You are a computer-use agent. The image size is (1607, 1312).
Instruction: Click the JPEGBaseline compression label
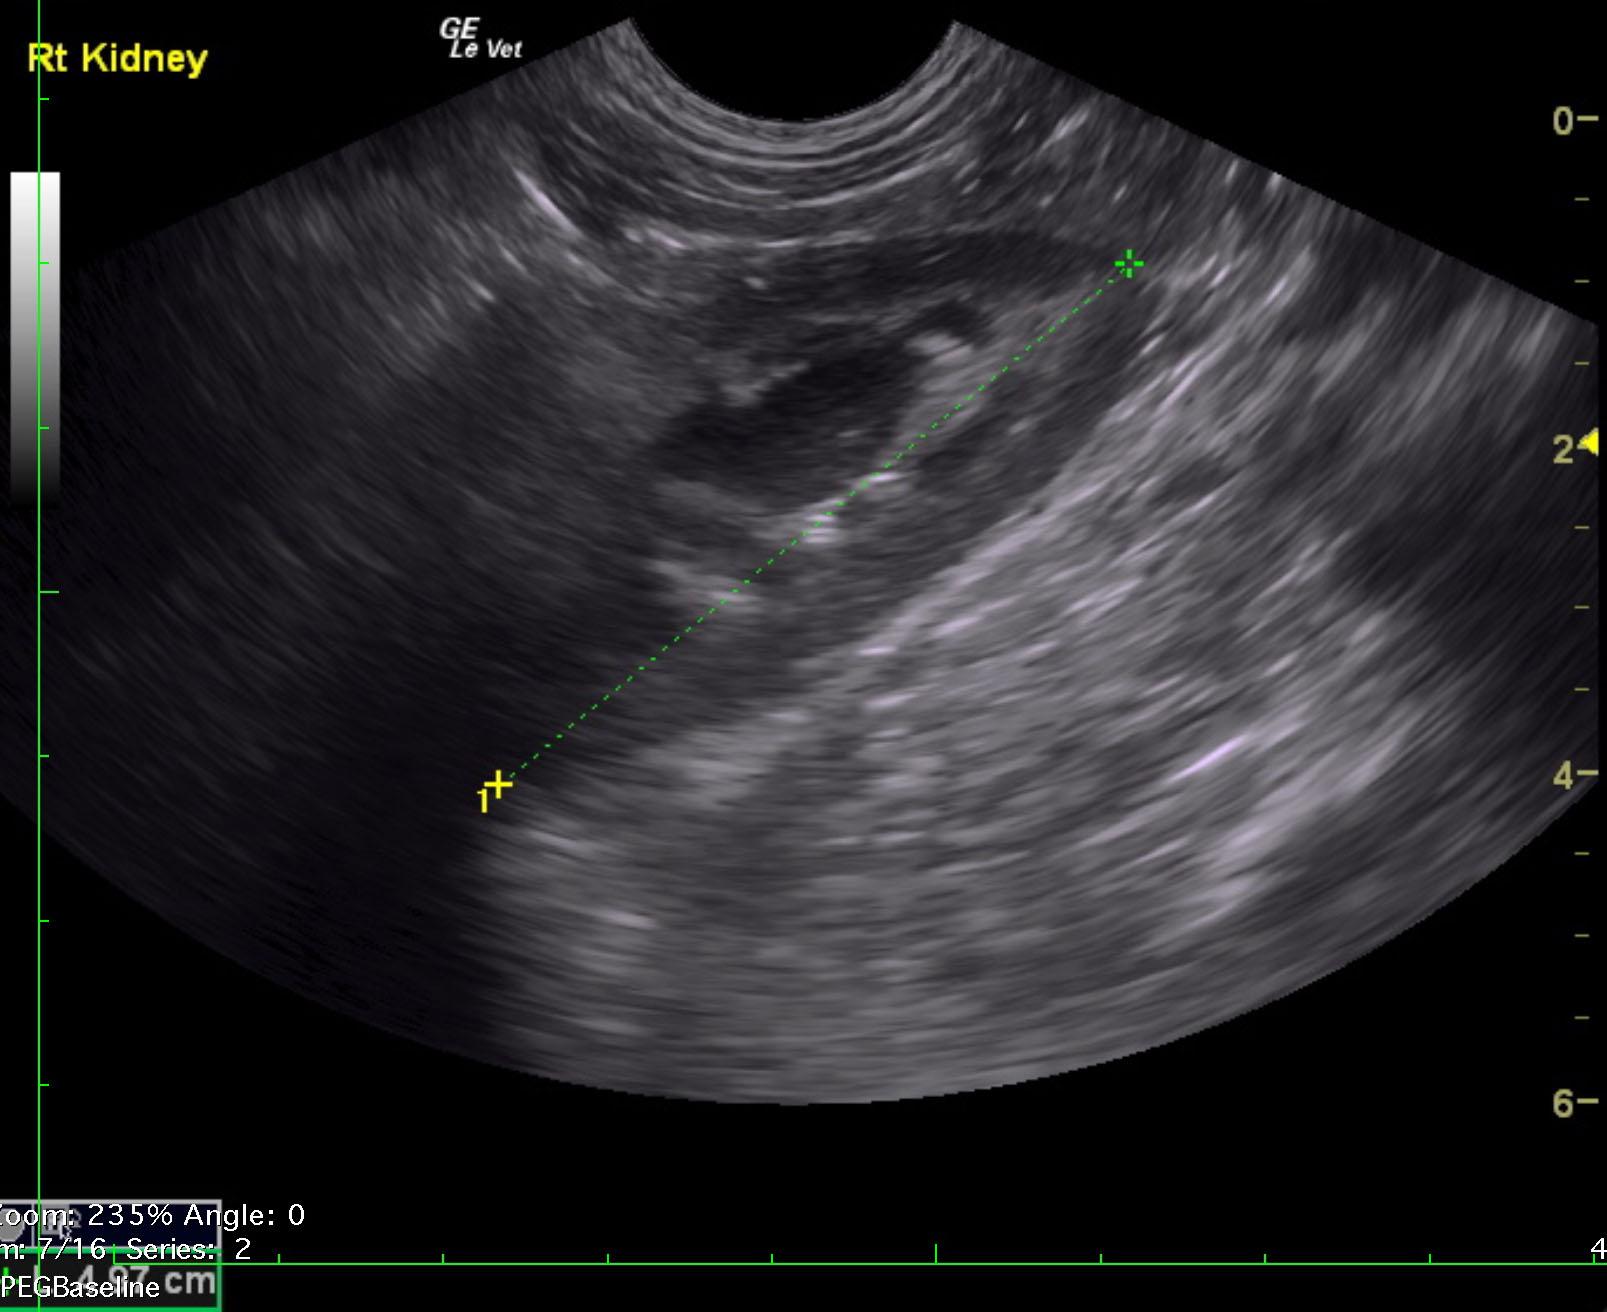[x=80, y=1287]
